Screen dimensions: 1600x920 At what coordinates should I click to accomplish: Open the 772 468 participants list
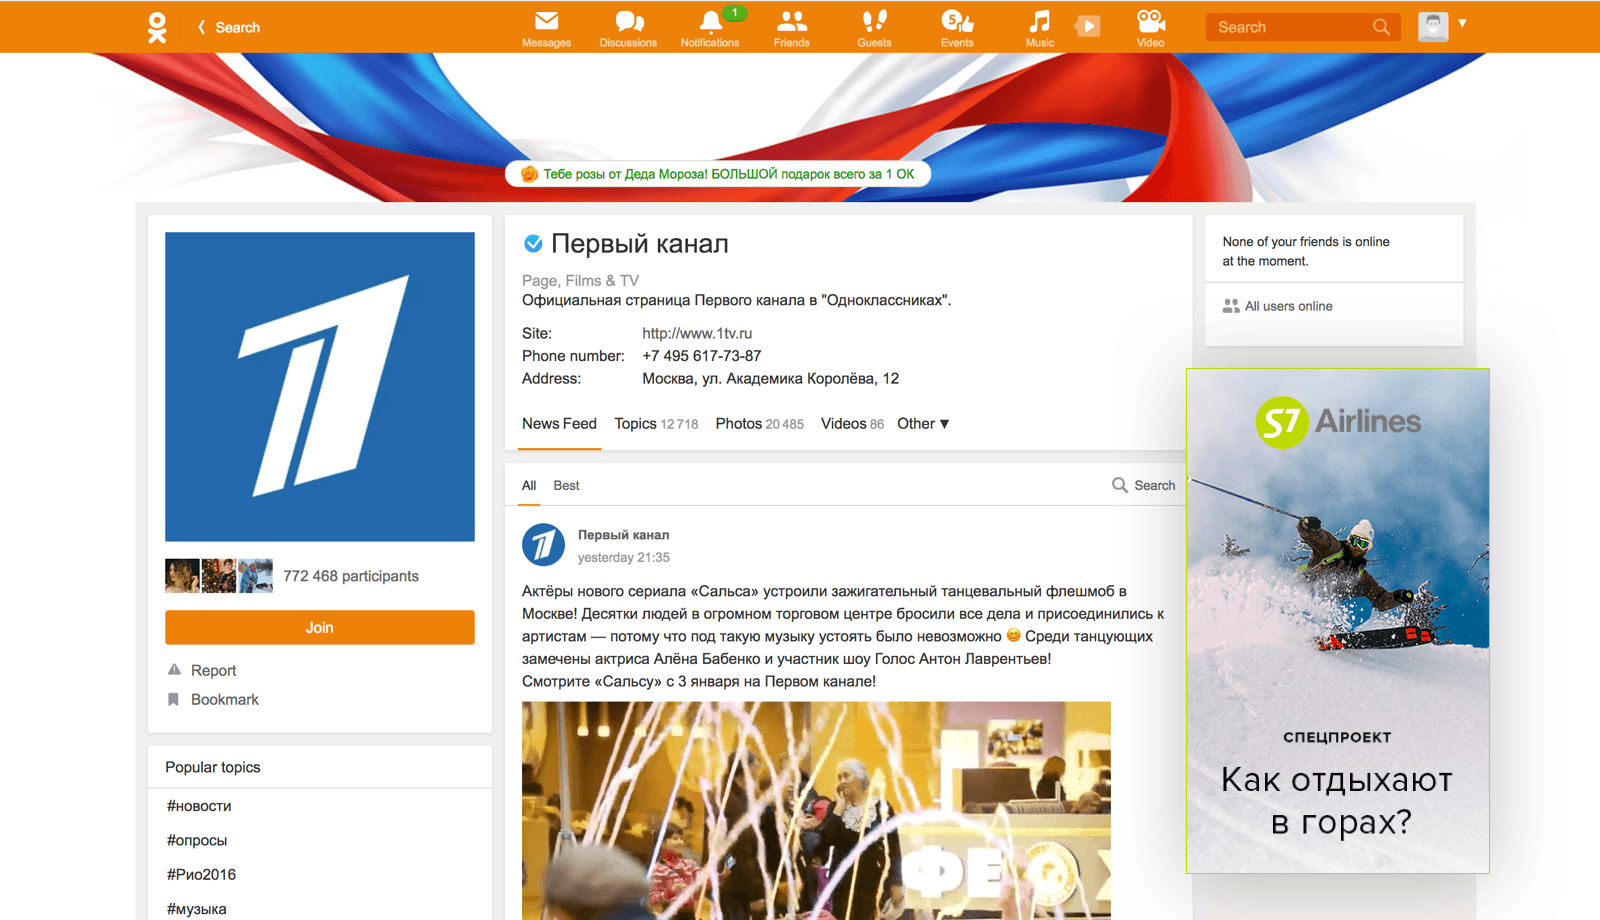pos(351,576)
